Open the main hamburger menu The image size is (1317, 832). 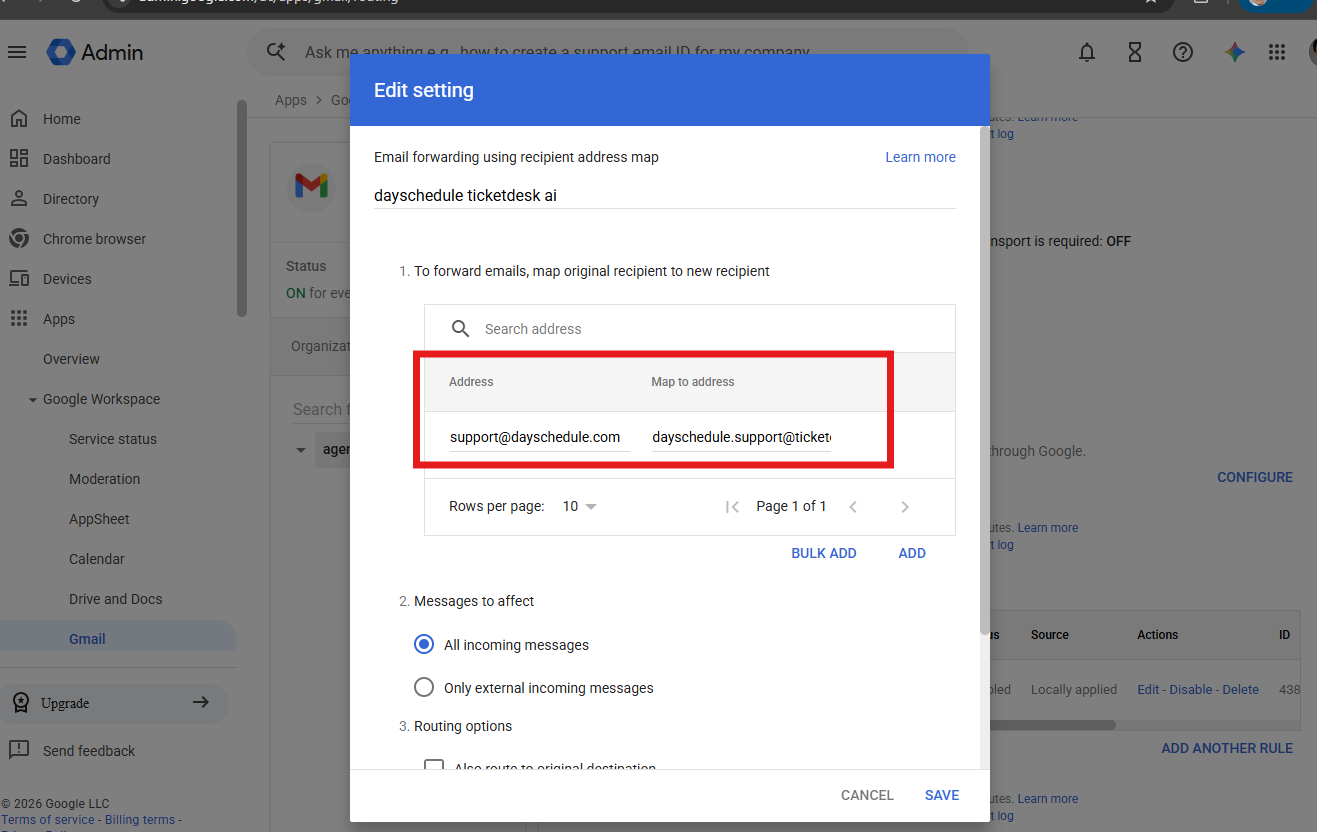coord(17,52)
